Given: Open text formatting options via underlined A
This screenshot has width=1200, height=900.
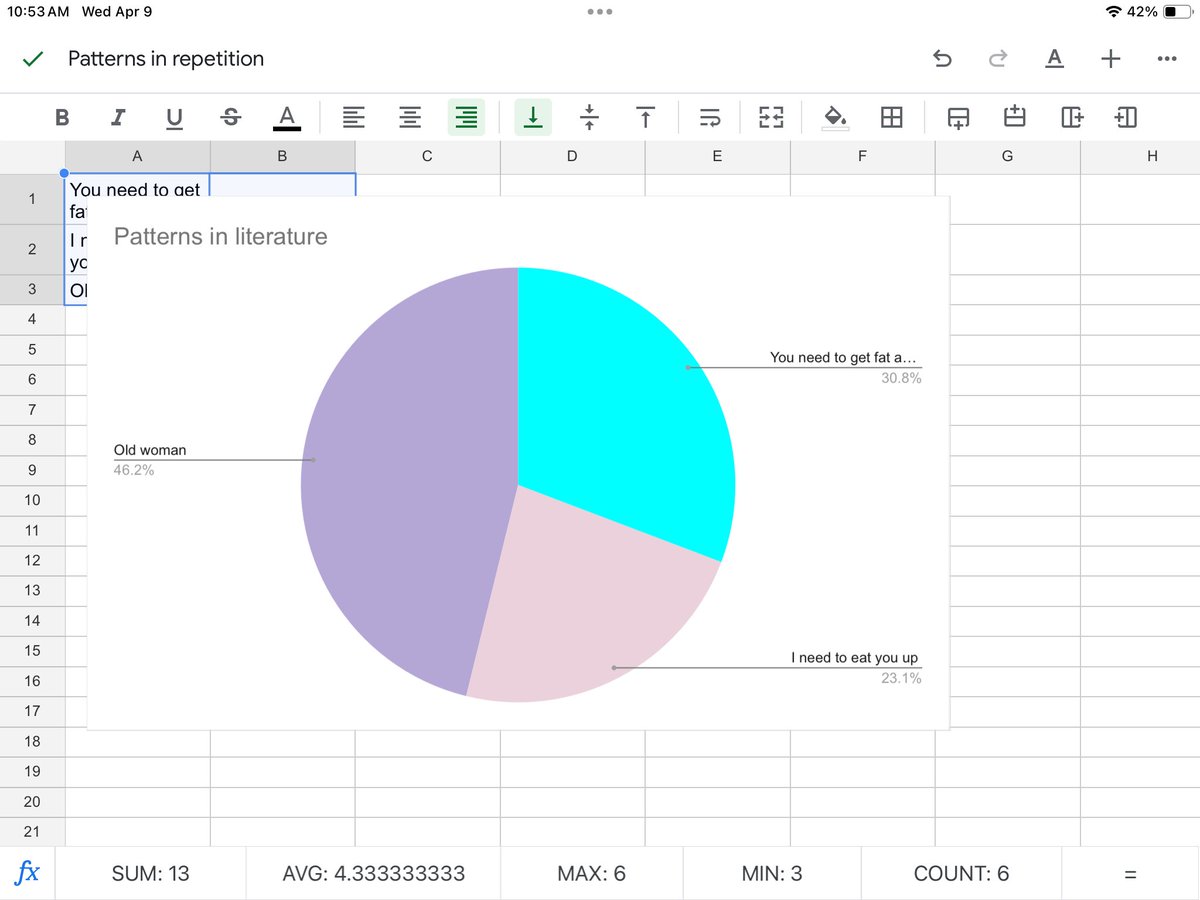Looking at the screenshot, I should [x=1054, y=59].
